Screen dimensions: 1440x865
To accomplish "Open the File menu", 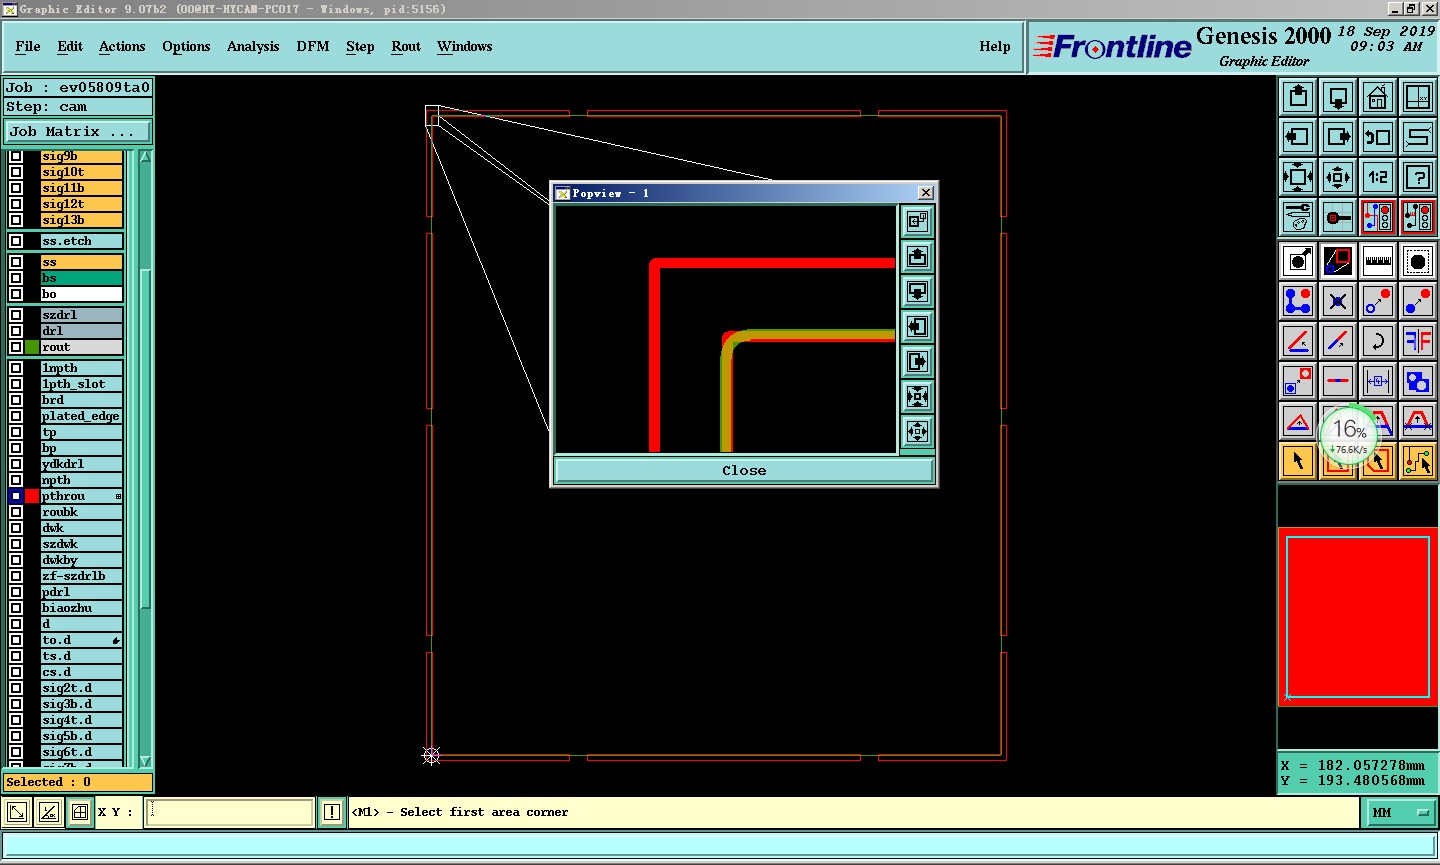I will pos(28,47).
